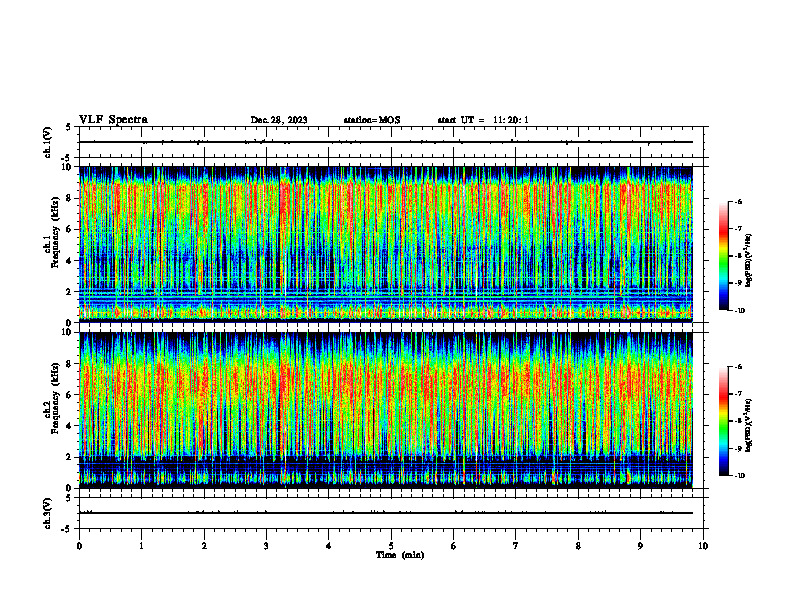Click the ch.2 spectrogram color bar
Image resolution: width=792 pixels, height=612 pixels.
(723, 421)
